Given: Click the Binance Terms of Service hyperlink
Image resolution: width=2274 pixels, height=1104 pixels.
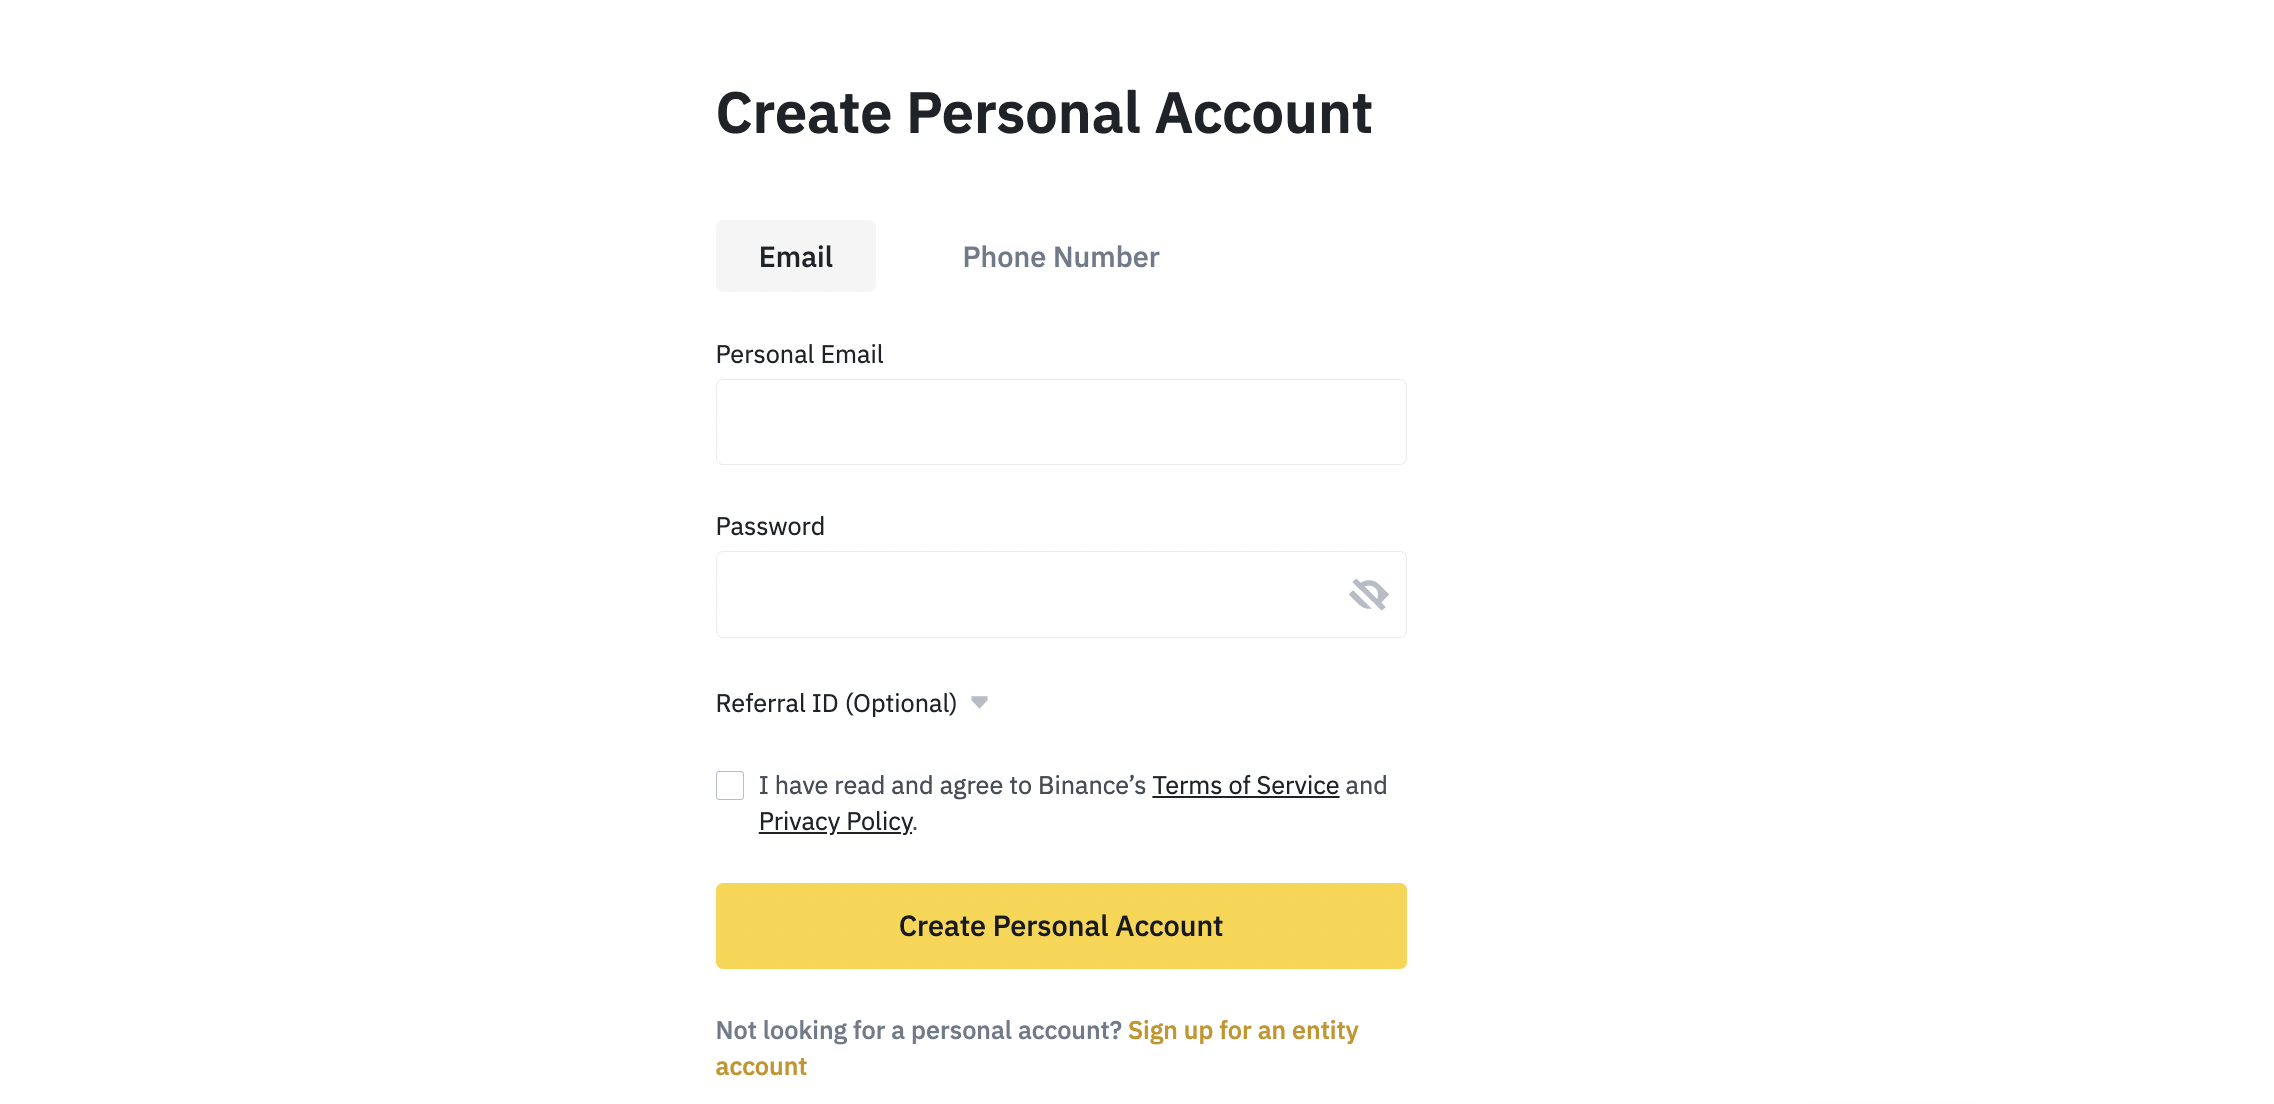Looking at the screenshot, I should (1244, 785).
